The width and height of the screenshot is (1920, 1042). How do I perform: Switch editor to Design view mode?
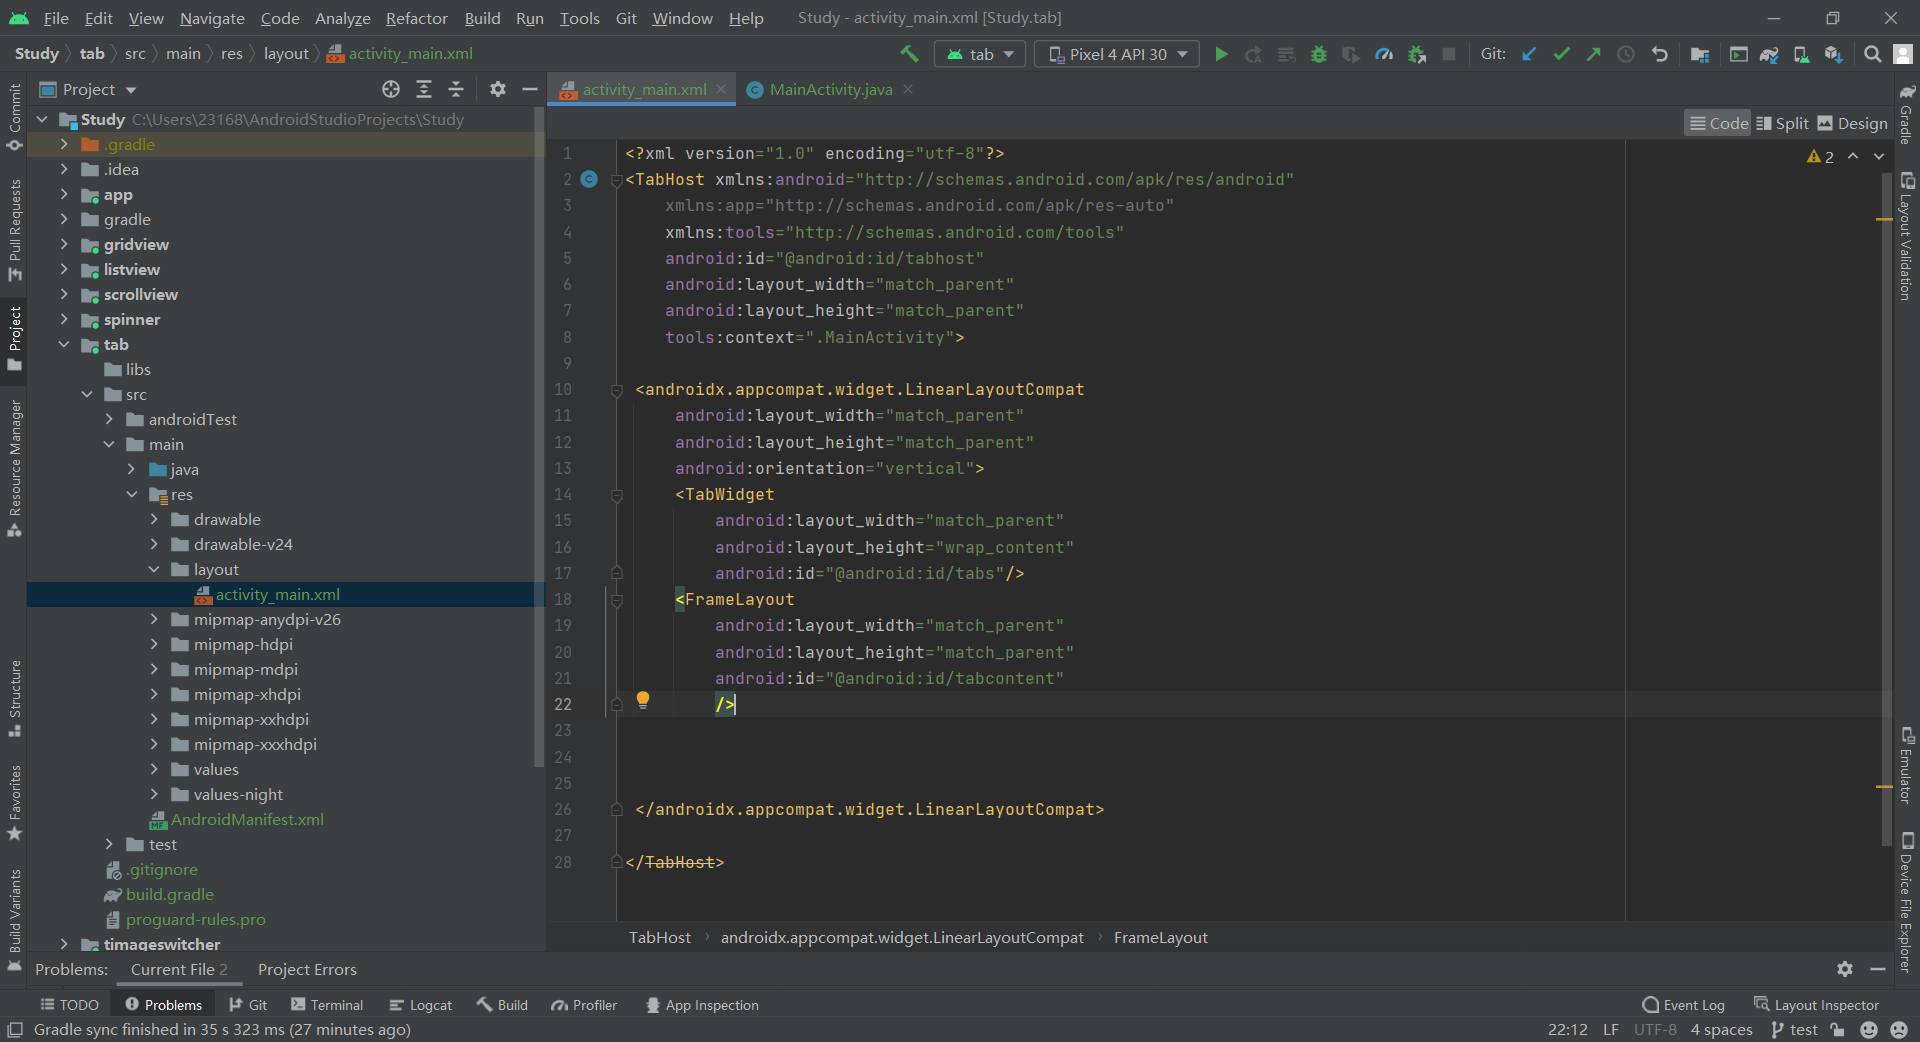pos(1852,123)
